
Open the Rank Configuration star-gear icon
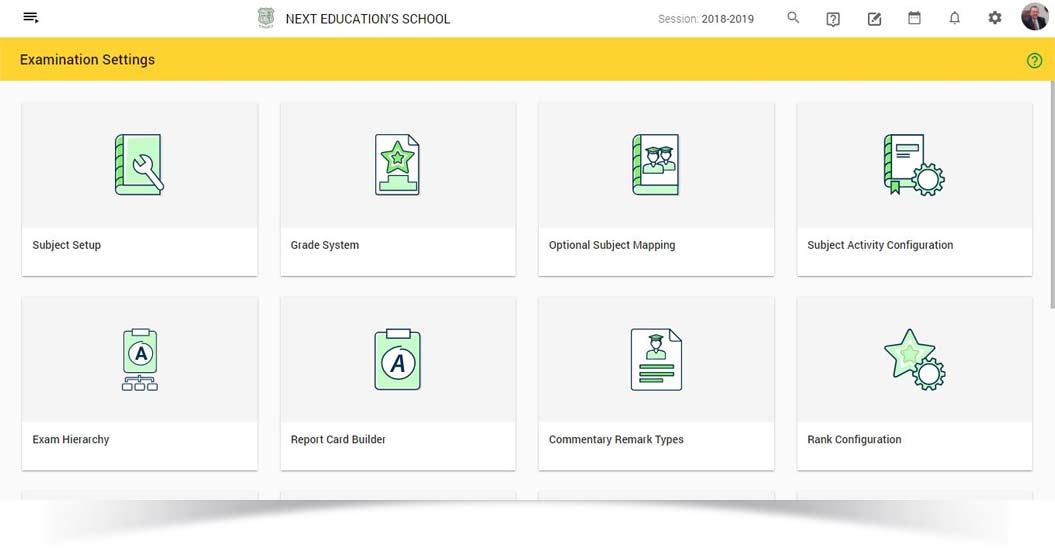[x=914, y=359]
